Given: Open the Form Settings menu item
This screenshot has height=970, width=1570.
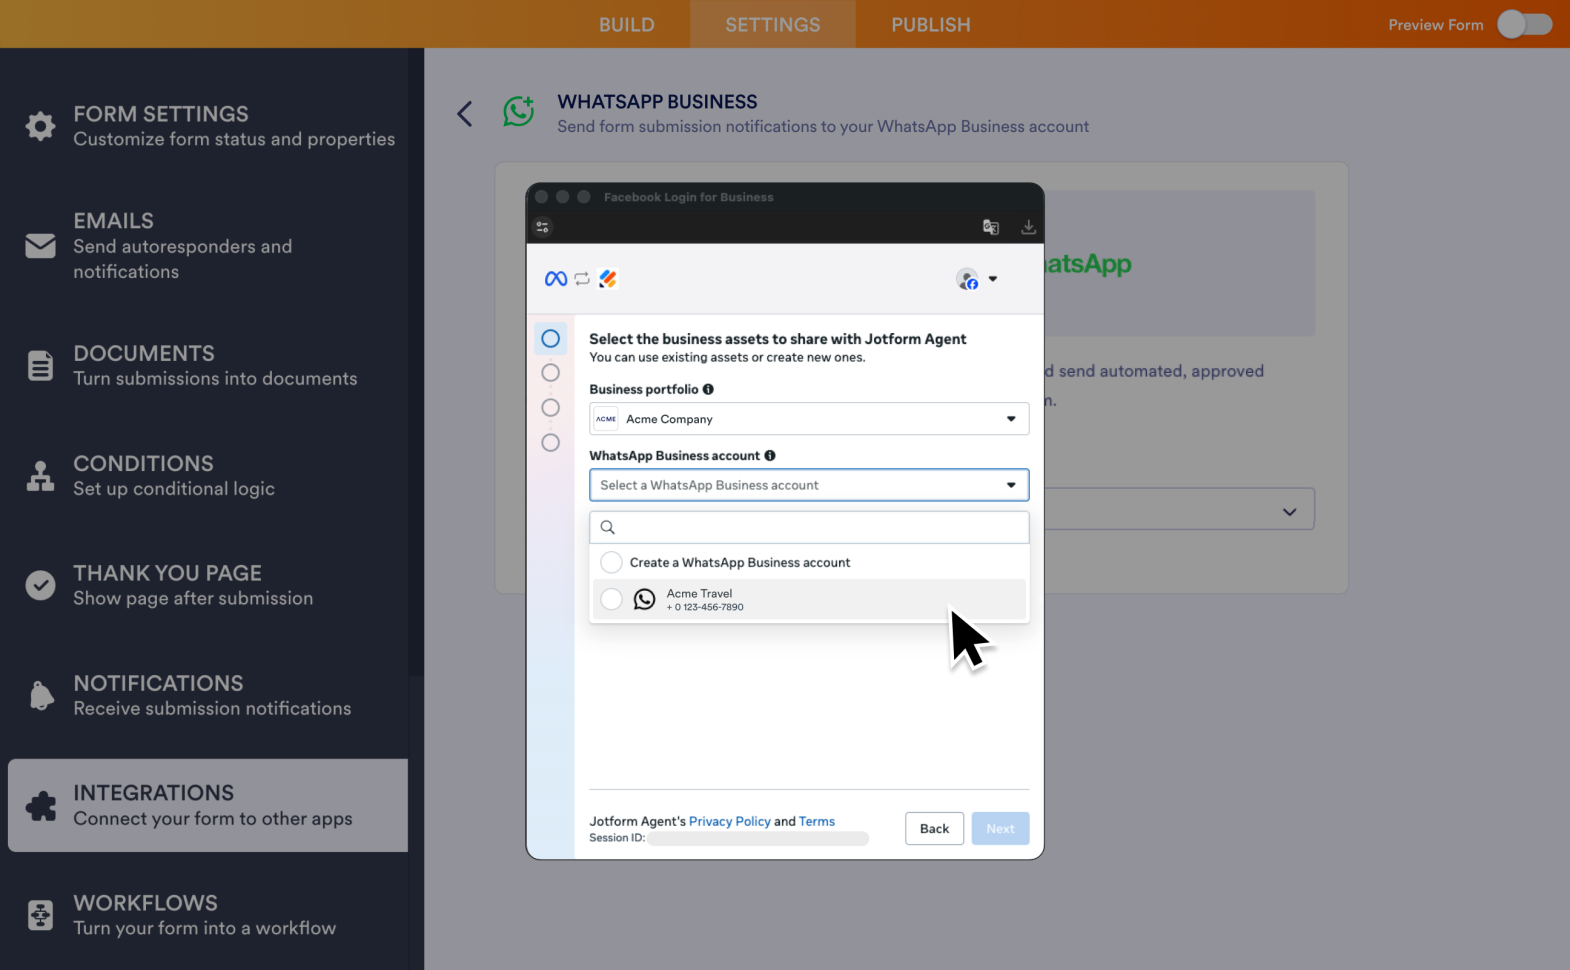Looking at the screenshot, I should tap(208, 126).
